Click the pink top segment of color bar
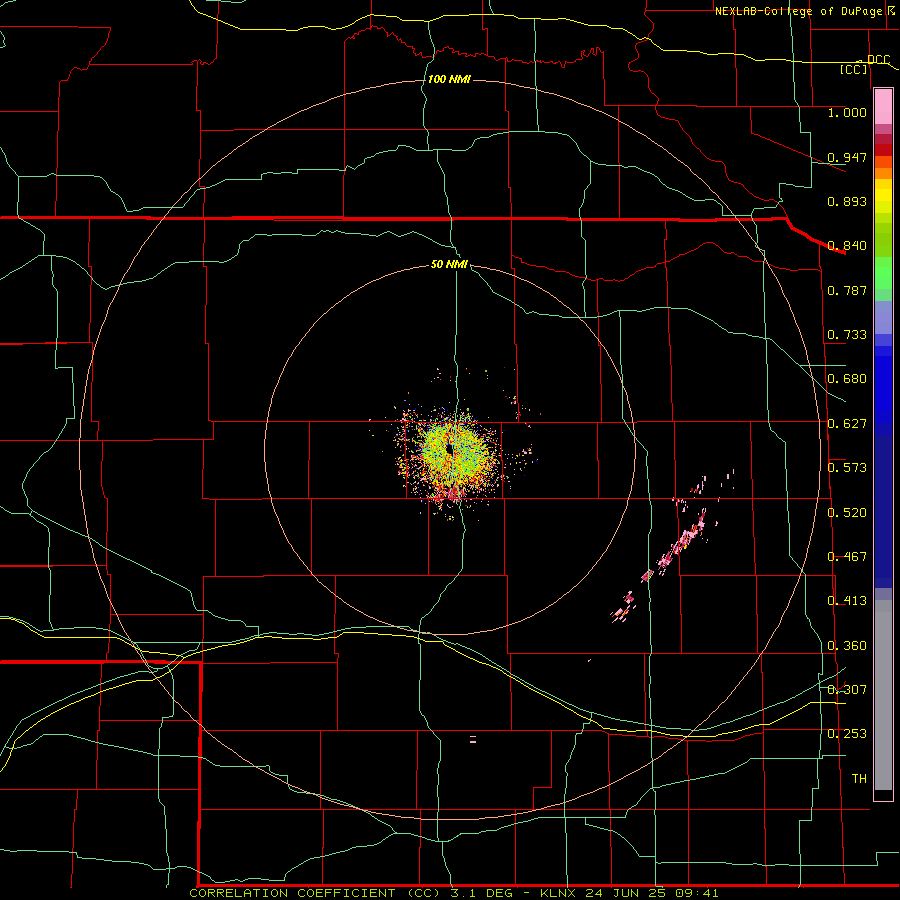This screenshot has width=900, height=900. (883, 107)
